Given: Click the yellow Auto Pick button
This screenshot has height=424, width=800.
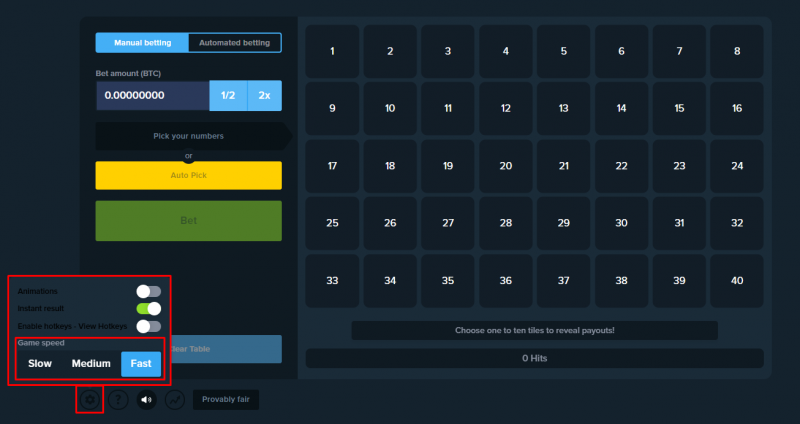Looking at the screenshot, I should pyautogui.click(x=188, y=176).
